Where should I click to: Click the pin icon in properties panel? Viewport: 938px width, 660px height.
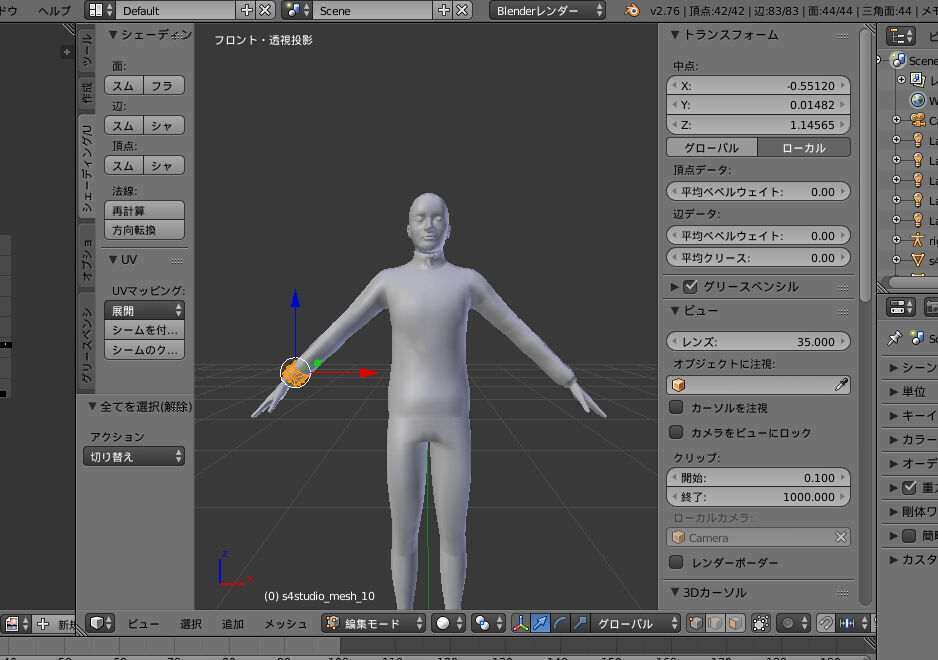click(894, 338)
